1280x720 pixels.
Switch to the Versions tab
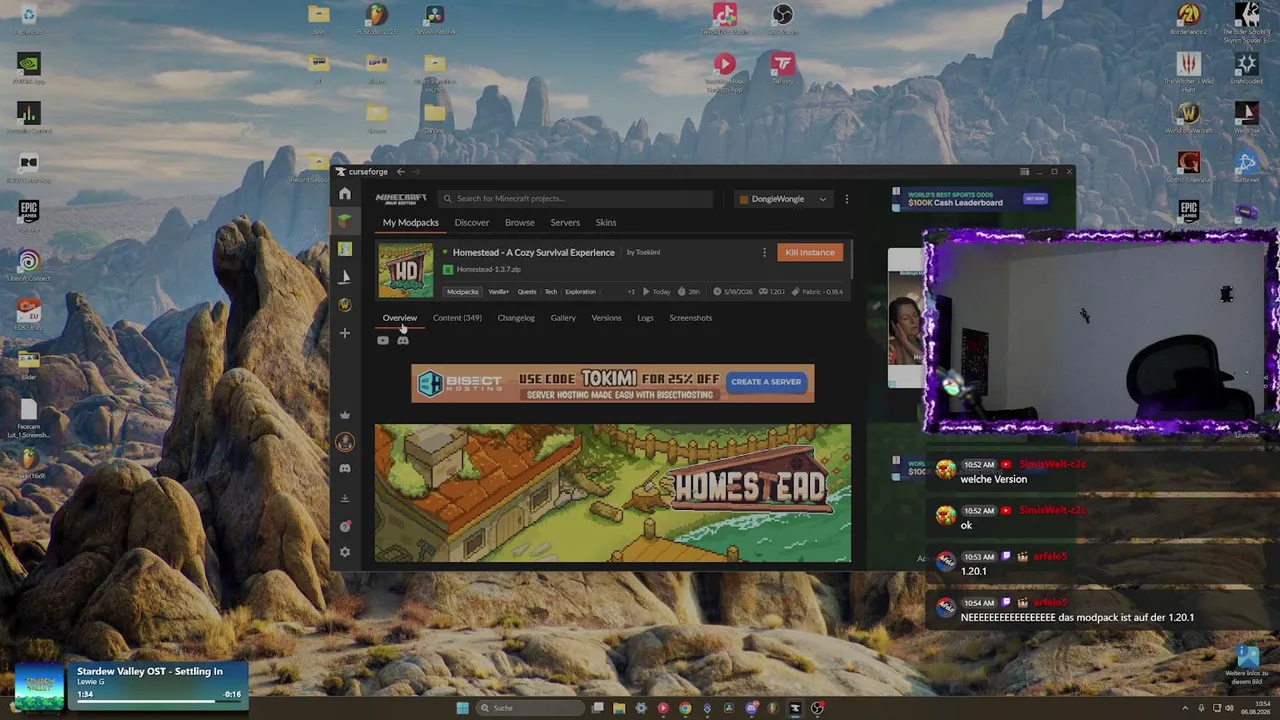tap(606, 318)
